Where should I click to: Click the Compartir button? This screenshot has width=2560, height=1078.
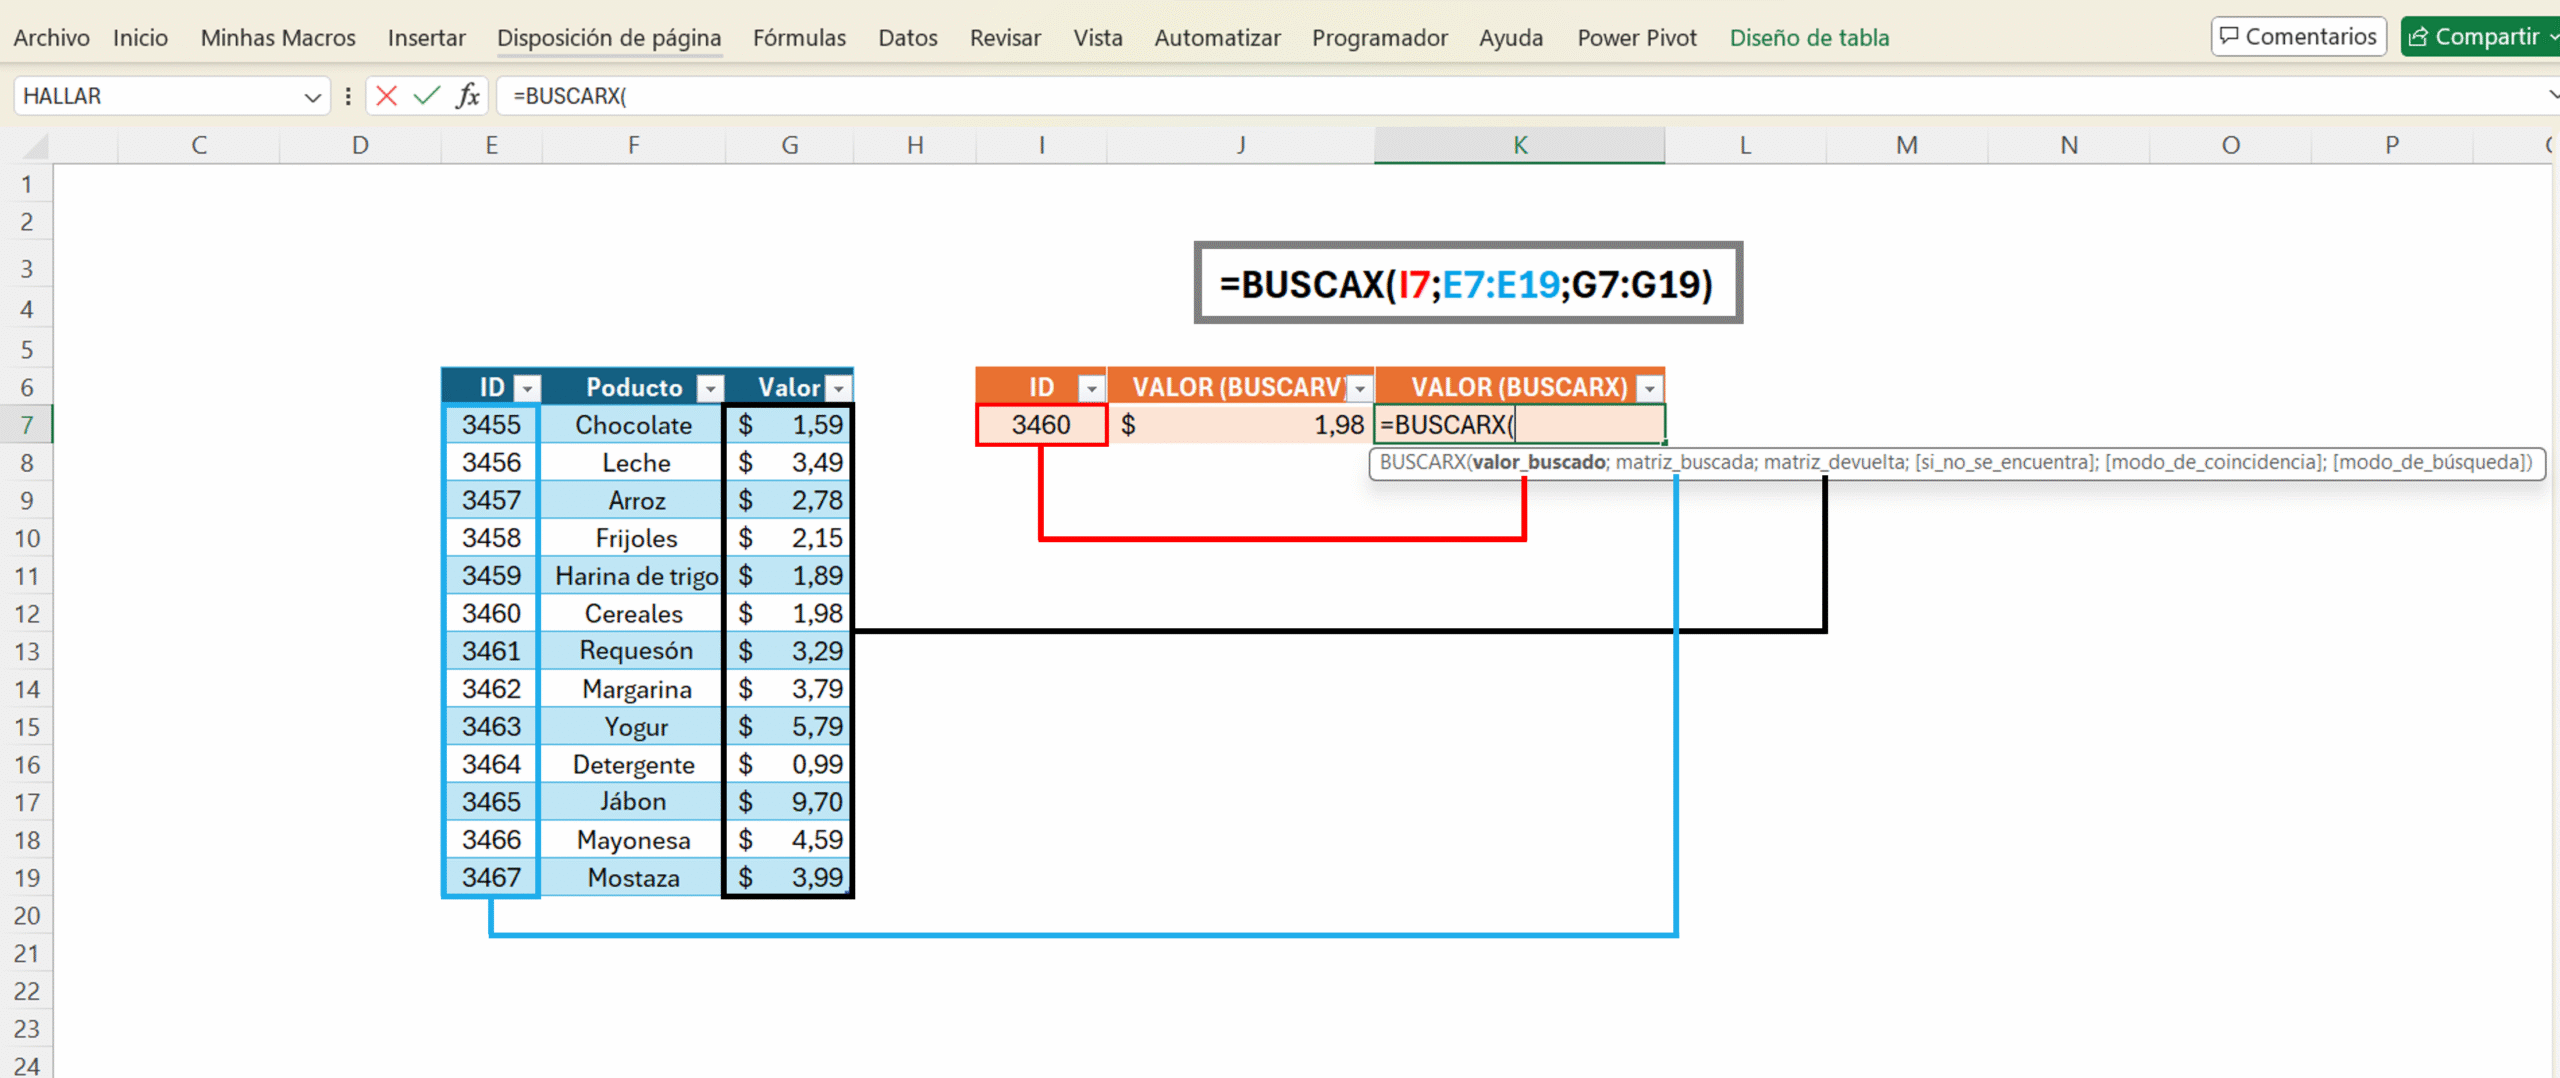point(2480,37)
